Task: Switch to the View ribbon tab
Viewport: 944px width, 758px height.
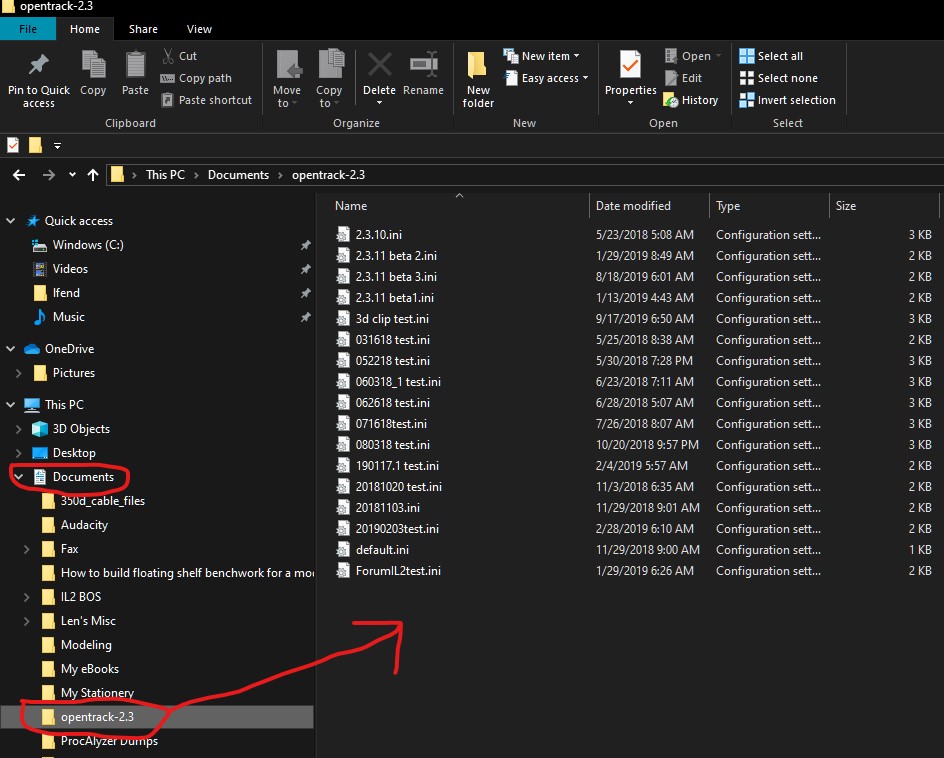Action: 199,29
